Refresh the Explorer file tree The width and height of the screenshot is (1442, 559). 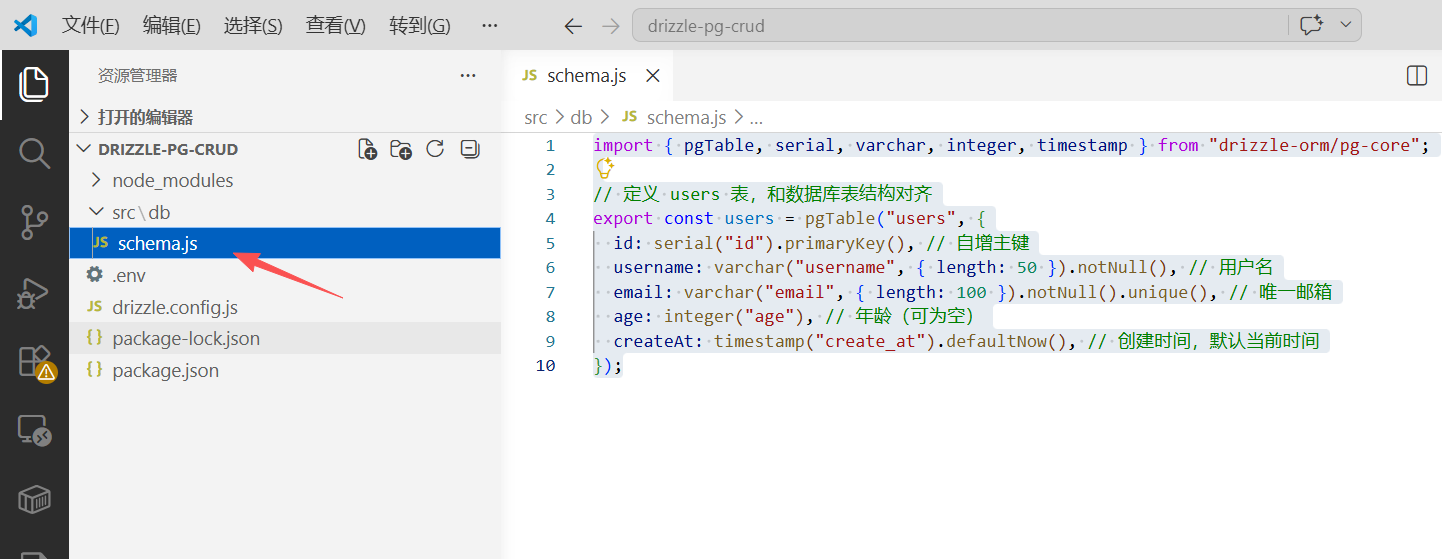point(434,149)
